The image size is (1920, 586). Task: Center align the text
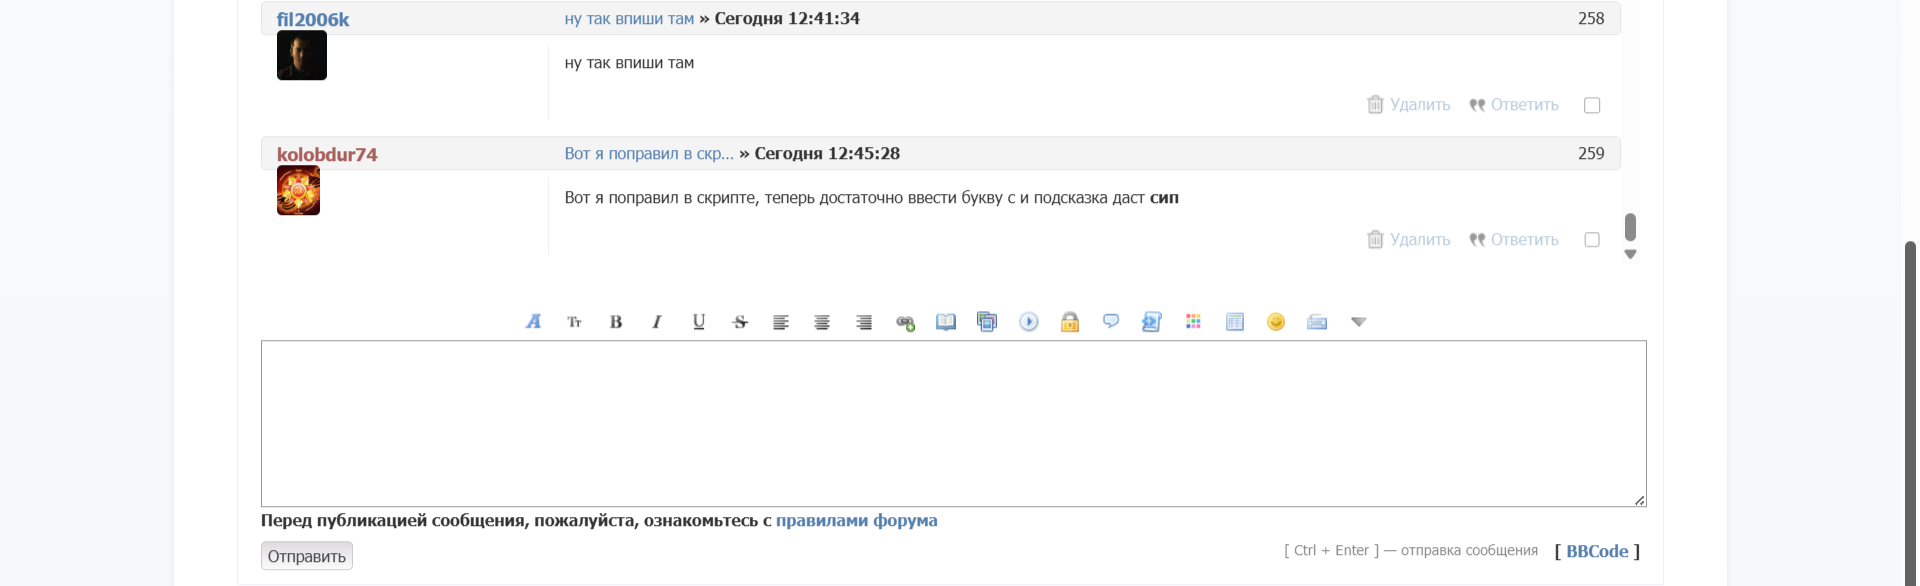tap(822, 322)
